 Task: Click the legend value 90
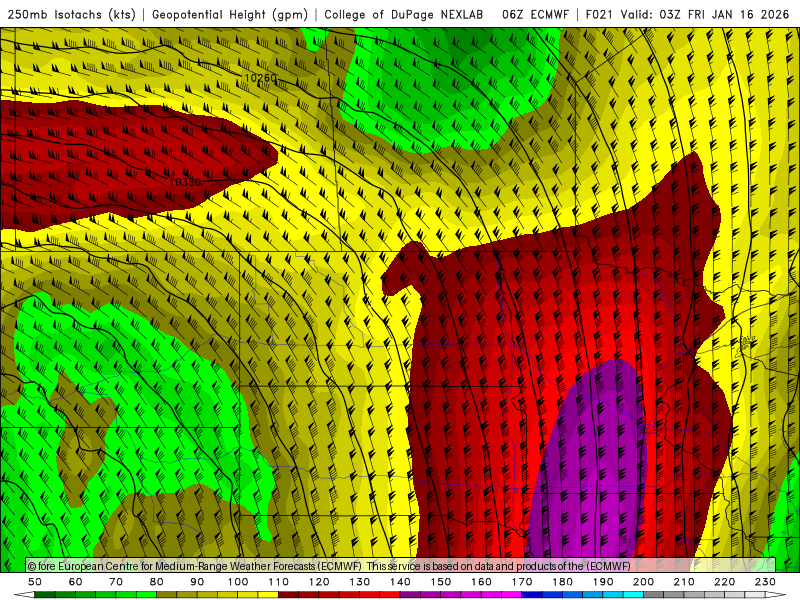point(197,582)
